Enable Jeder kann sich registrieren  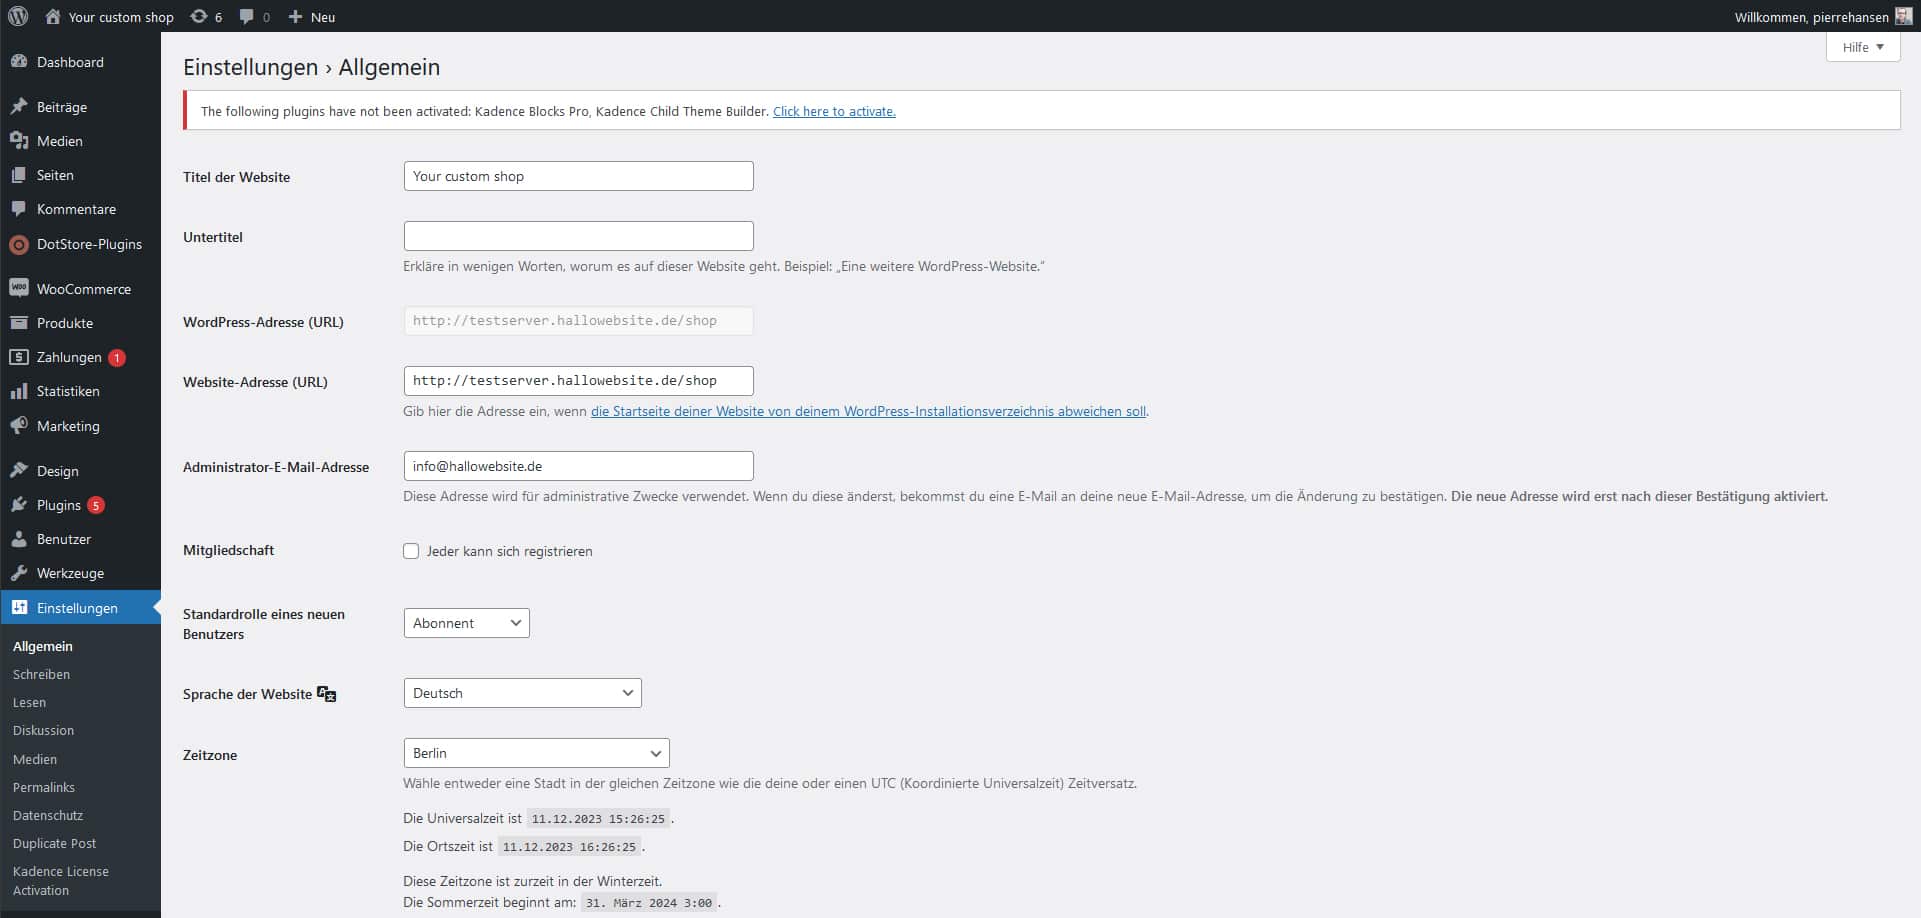pyautogui.click(x=411, y=550)
